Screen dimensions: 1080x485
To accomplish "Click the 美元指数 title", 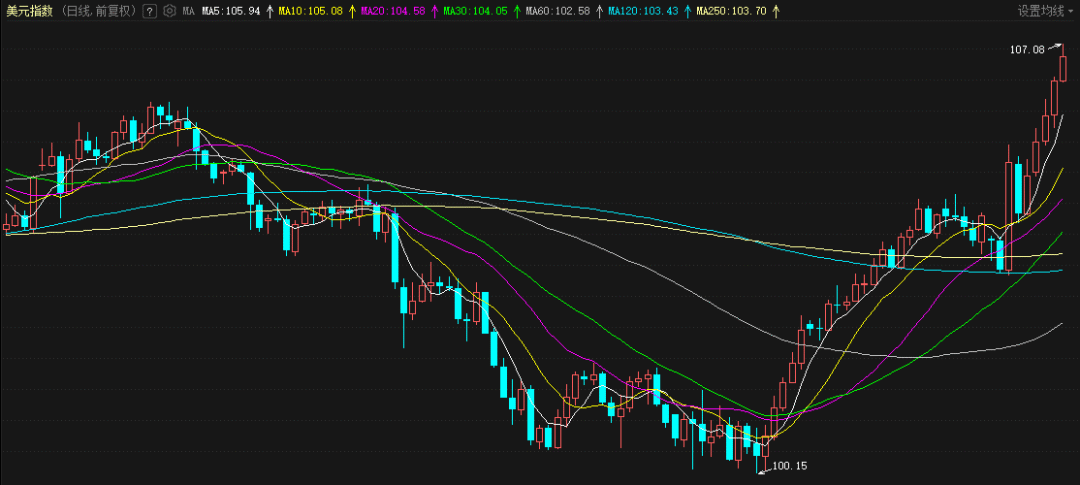I will [x=29, y=11].
